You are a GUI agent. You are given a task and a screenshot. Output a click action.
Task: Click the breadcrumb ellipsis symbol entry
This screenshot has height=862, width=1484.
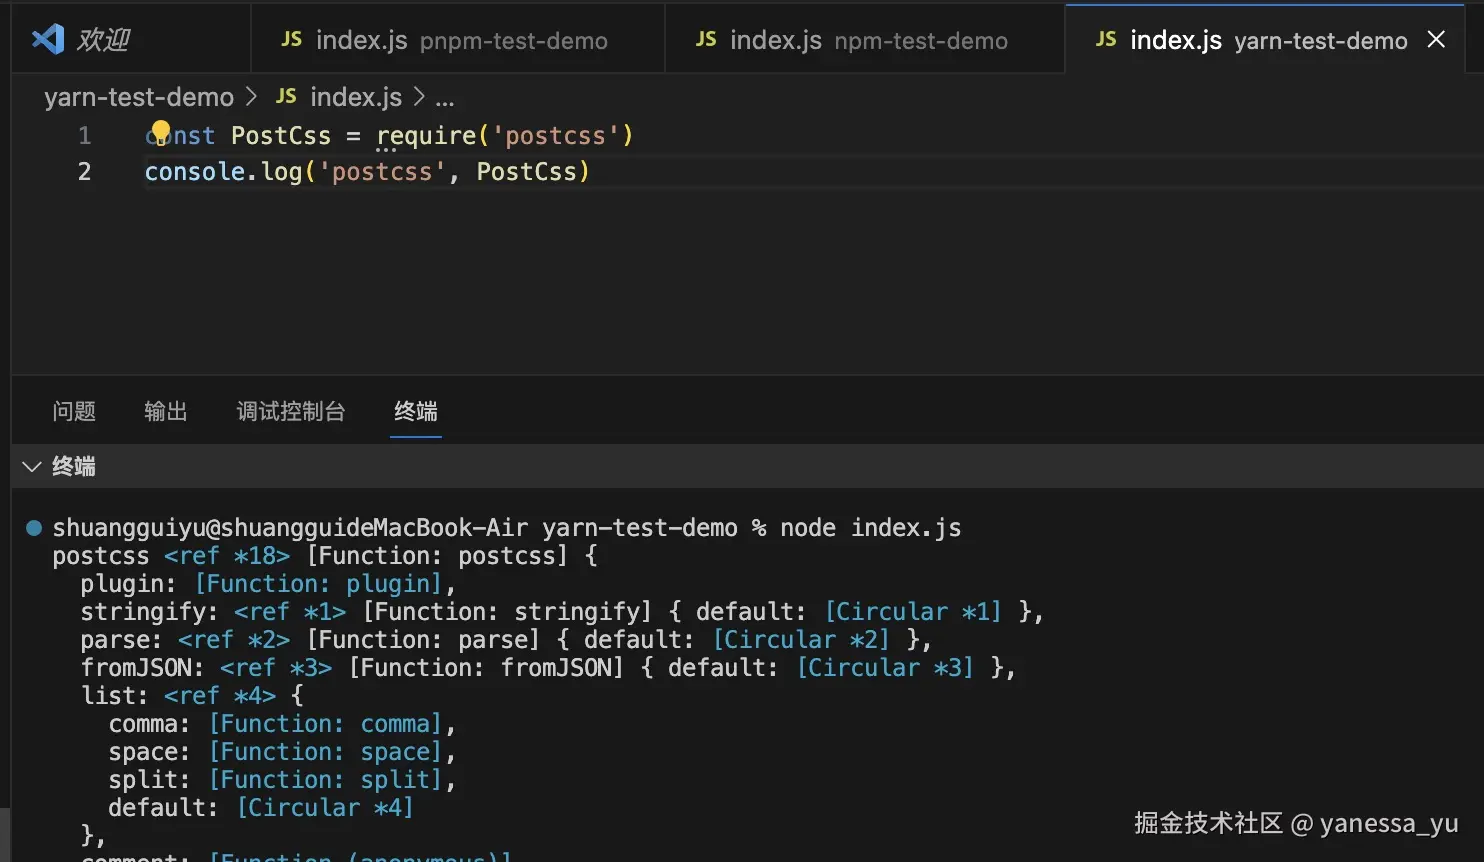pos(445,99)
